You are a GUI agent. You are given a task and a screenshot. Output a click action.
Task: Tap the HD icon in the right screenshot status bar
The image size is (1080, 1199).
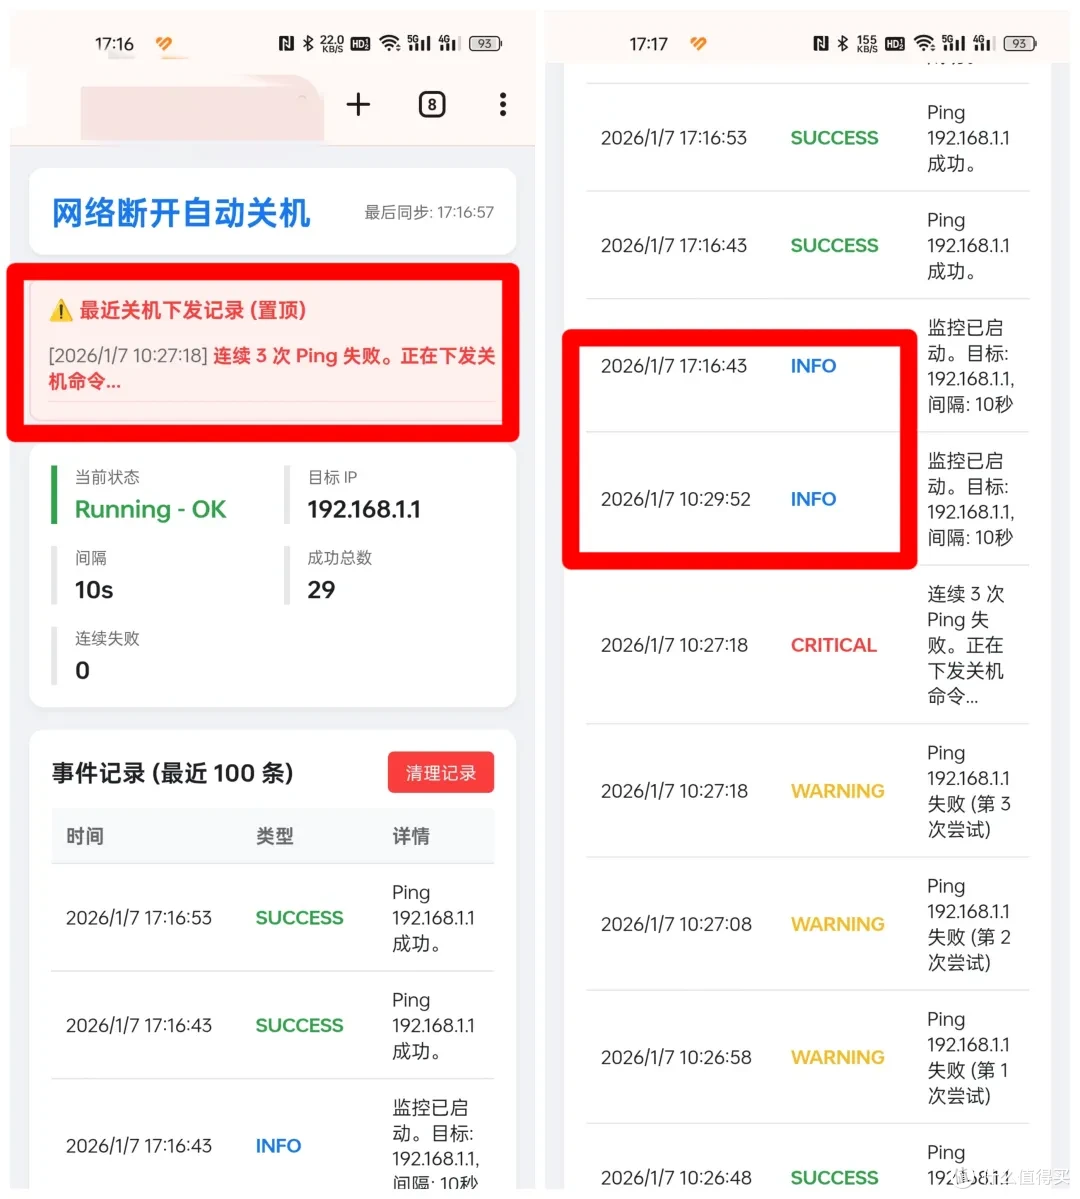coord(895,44)
